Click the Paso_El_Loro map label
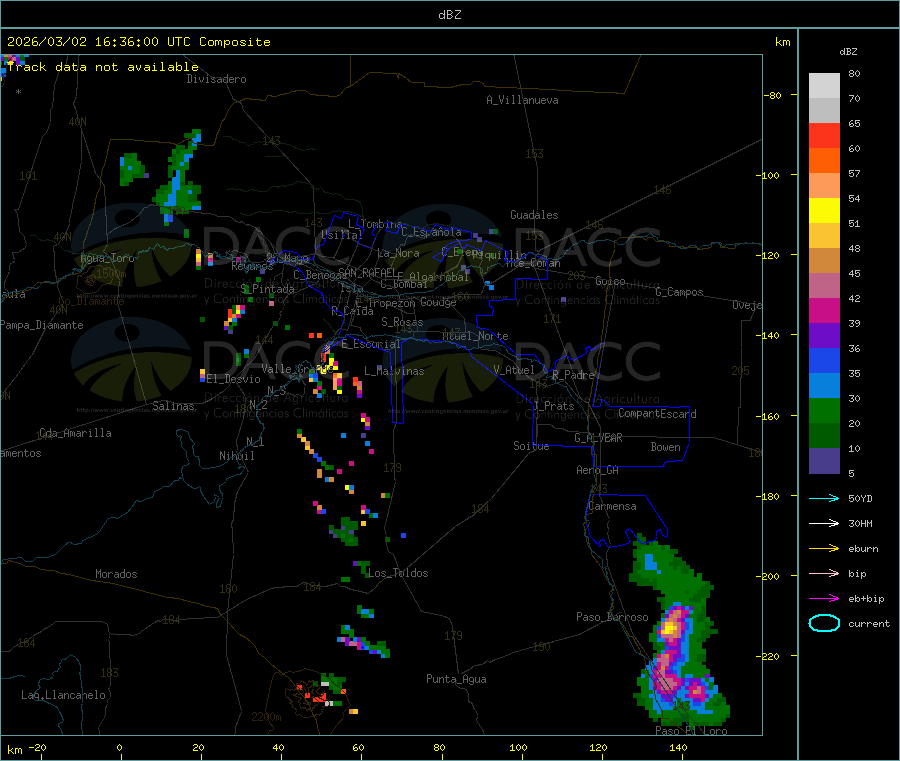Image resolution: width=900 pixels, height=761 pixels. click(x=691, y=731)
